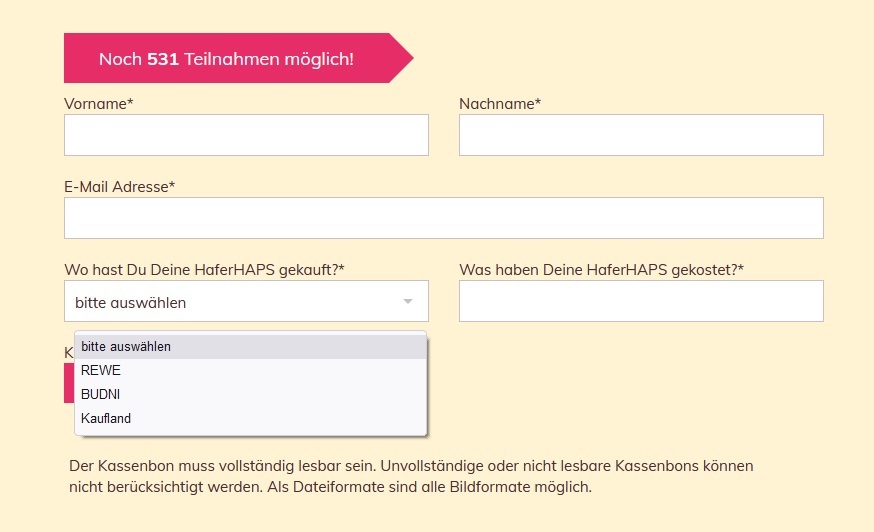Click the 'bitte auswählen' select box
Screen dimensions: 874x532
246,301
